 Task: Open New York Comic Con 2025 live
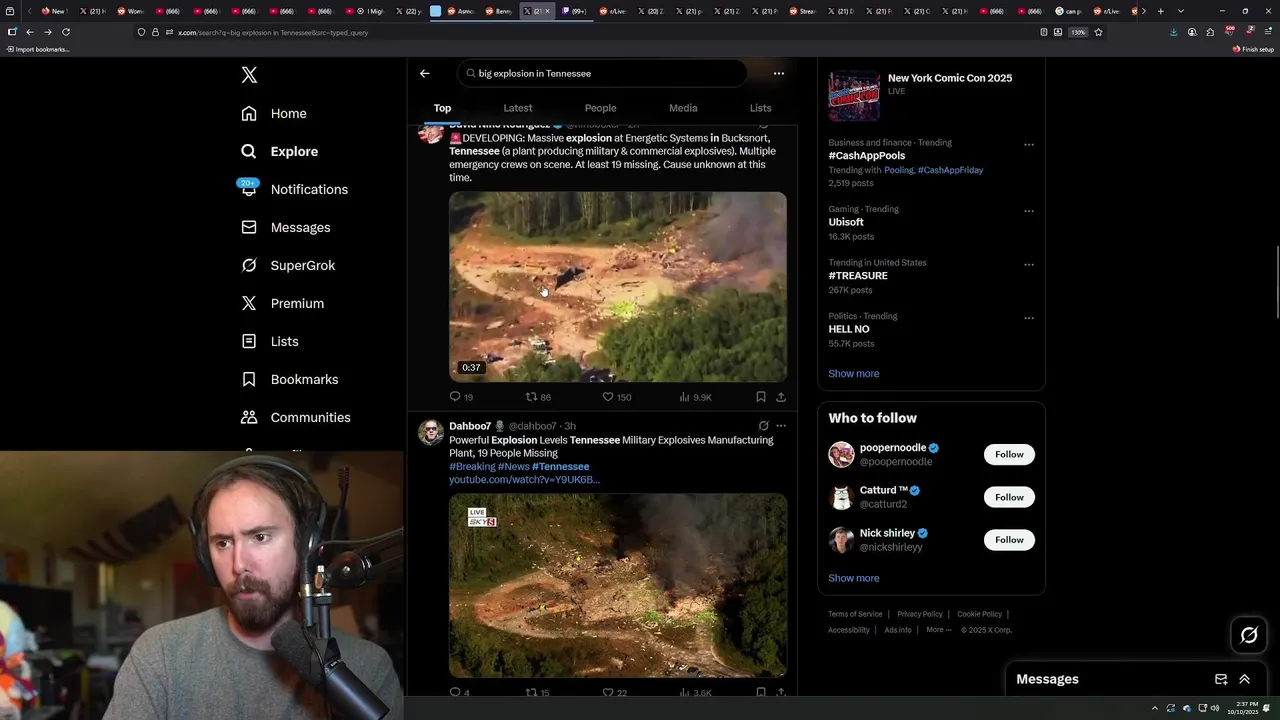click(932, 95)
